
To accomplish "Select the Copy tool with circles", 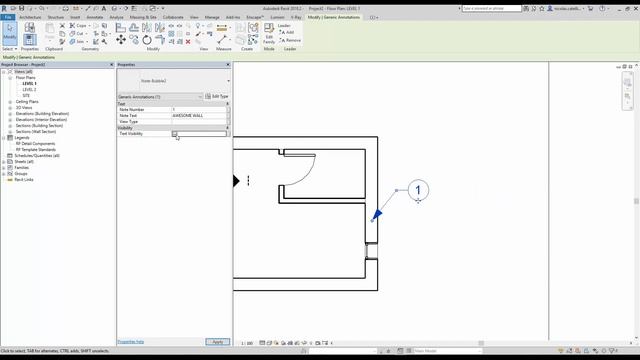I will click(x=134, y=40).
